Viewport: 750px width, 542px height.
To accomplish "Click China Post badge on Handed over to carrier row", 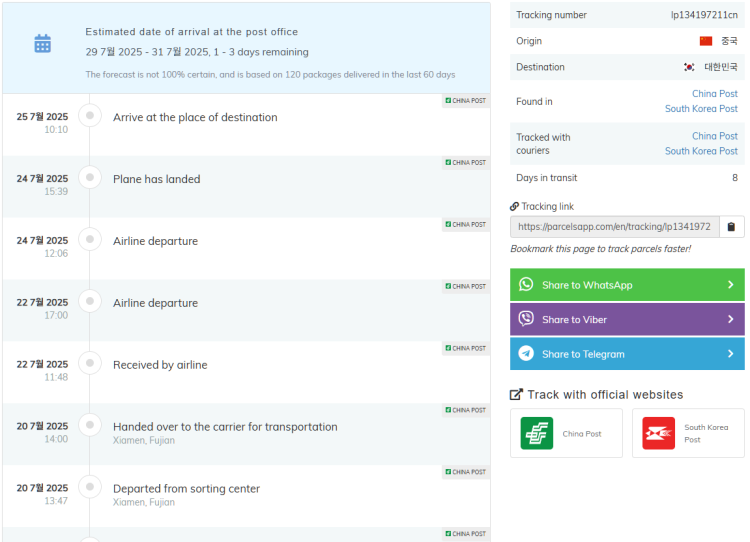I will pyautogui.click(x=466, y=410).
